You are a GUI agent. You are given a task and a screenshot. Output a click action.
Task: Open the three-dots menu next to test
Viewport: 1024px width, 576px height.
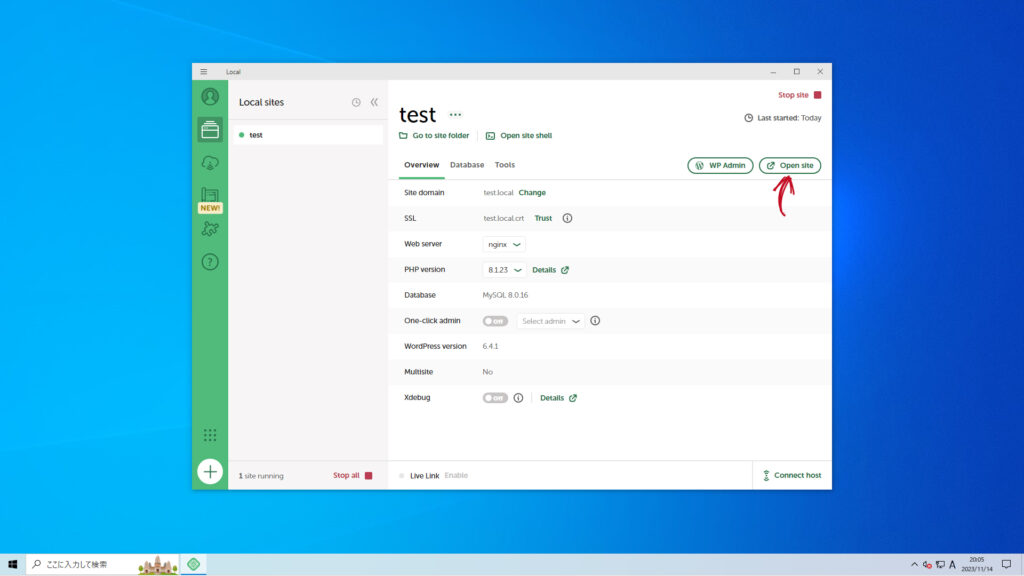click(455, 115)
